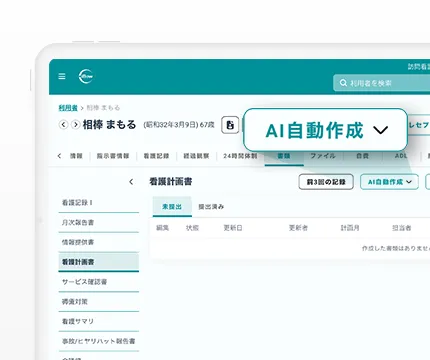Viewport: 430px width, 360px height.
Task: Open 情報提供書 in the sidebar
Action: [x=99, y=242]
